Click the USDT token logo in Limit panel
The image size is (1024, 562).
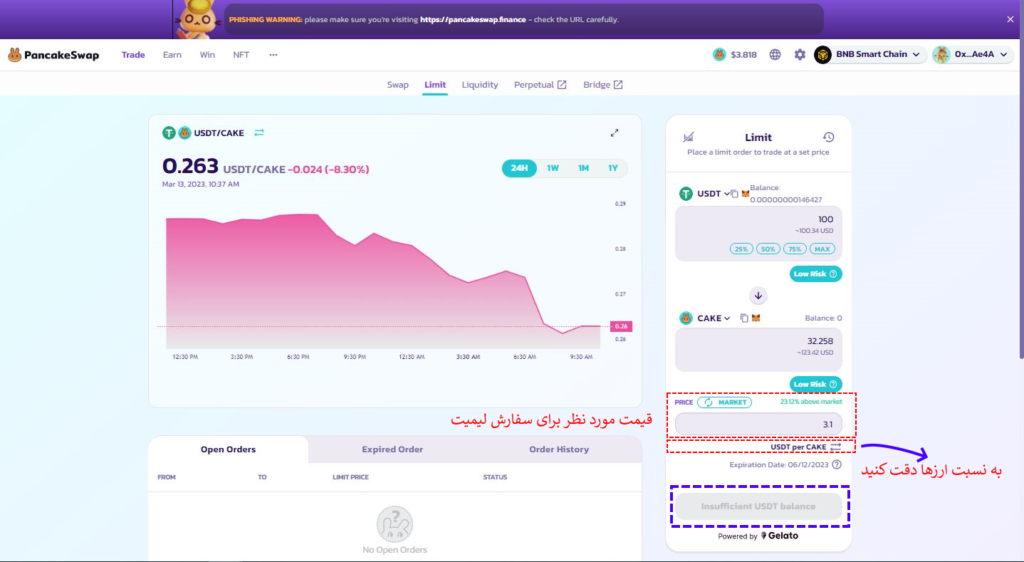pos(686,194)
